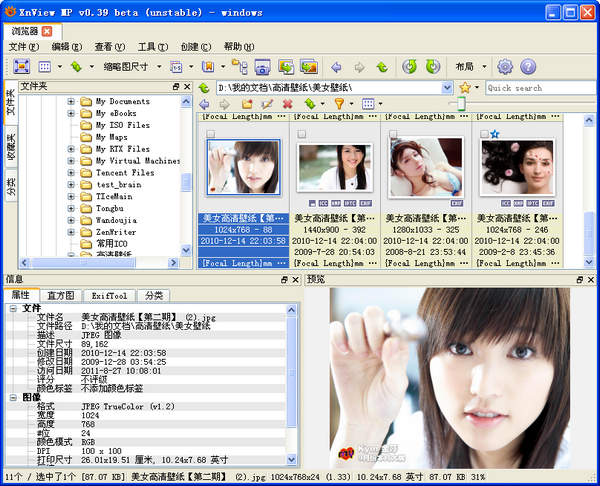The image size is (600, 486).
Task: Click the fullscreen view toolbar icon
Action: click(x=21, y=67)
